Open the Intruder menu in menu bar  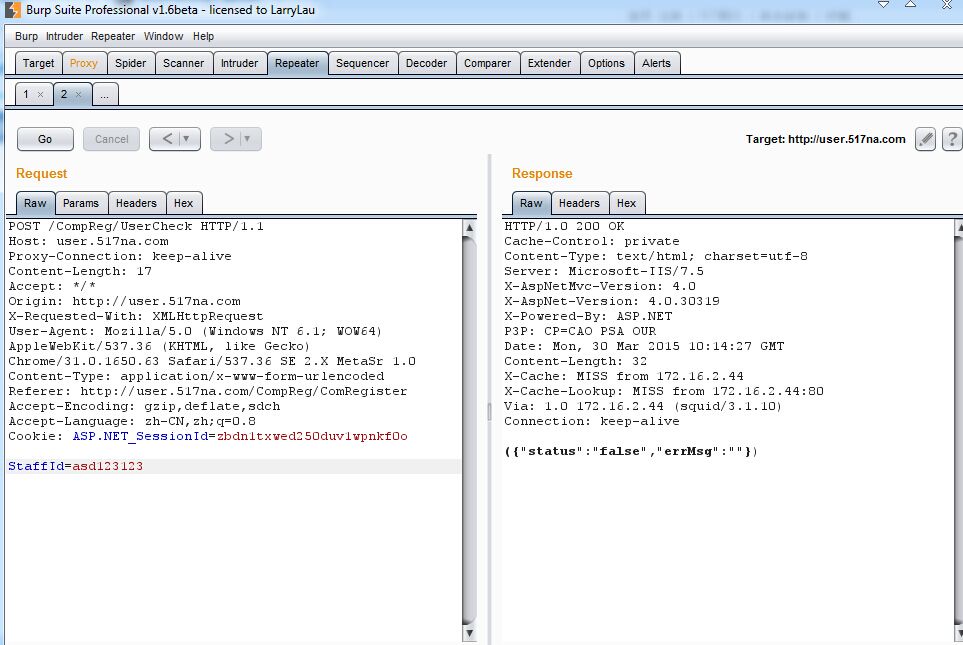[x=64, y=36]
